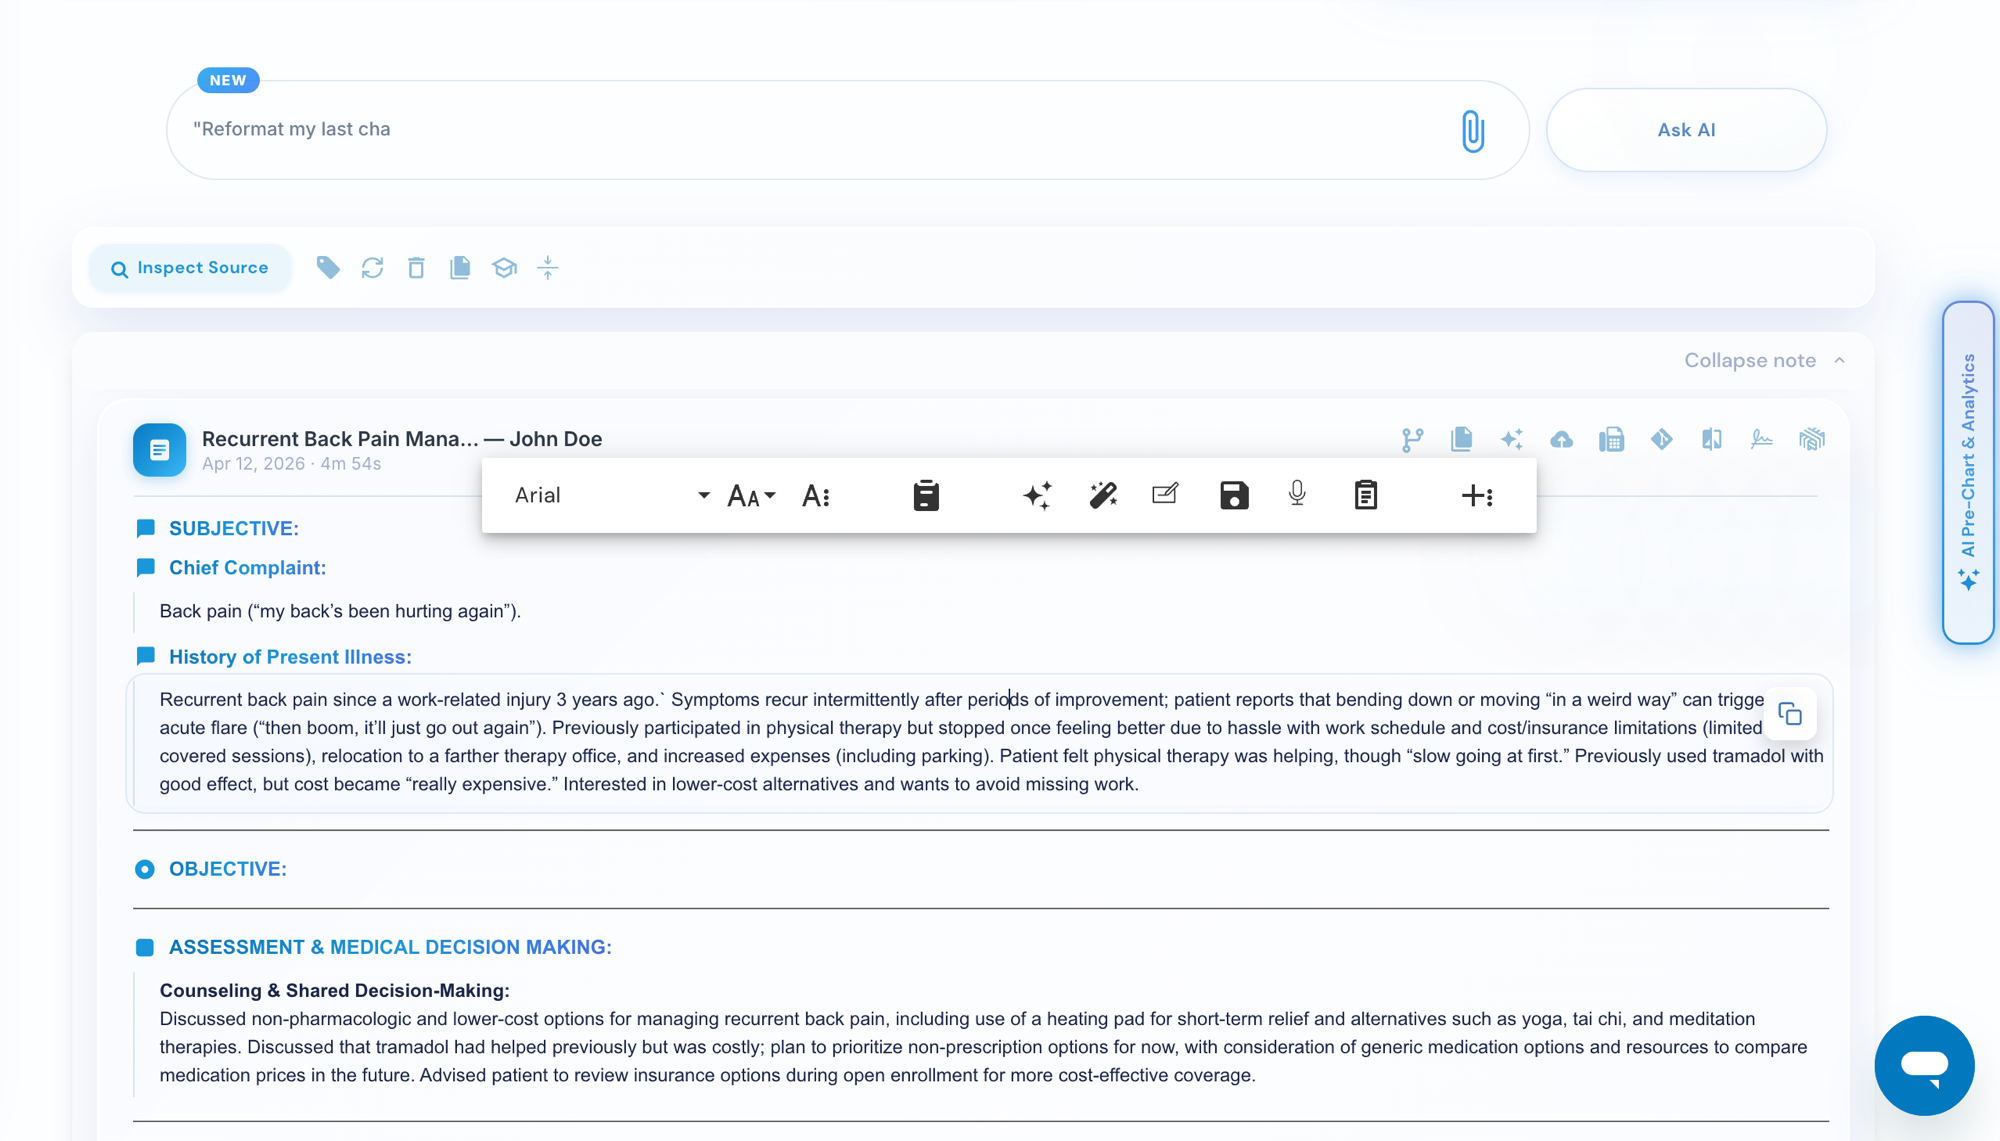Screen dimensions: 2000x1141
Task: Click the text style options A icon
Action: point(816,495)
